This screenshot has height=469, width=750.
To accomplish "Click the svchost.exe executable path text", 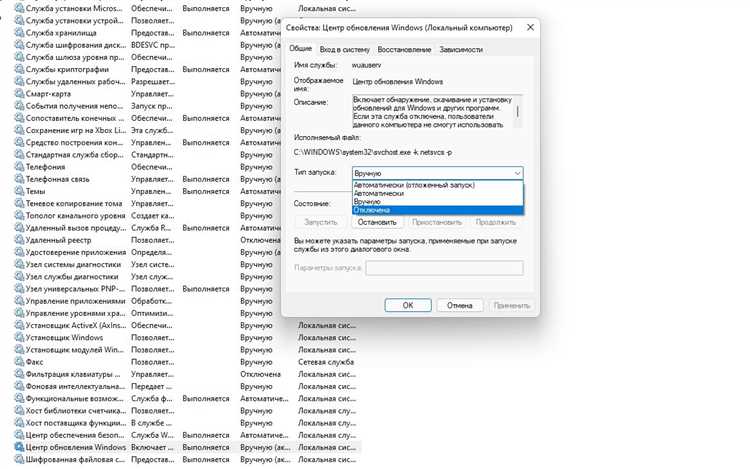I will (x=373, y=153).
